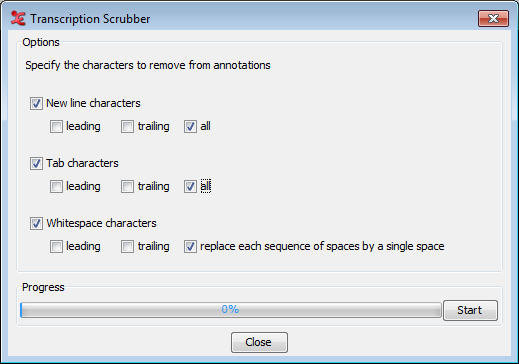Screen dimensions: 519x364
Task: Uncheck replace each sequence of spaces option
Action: 190,246
